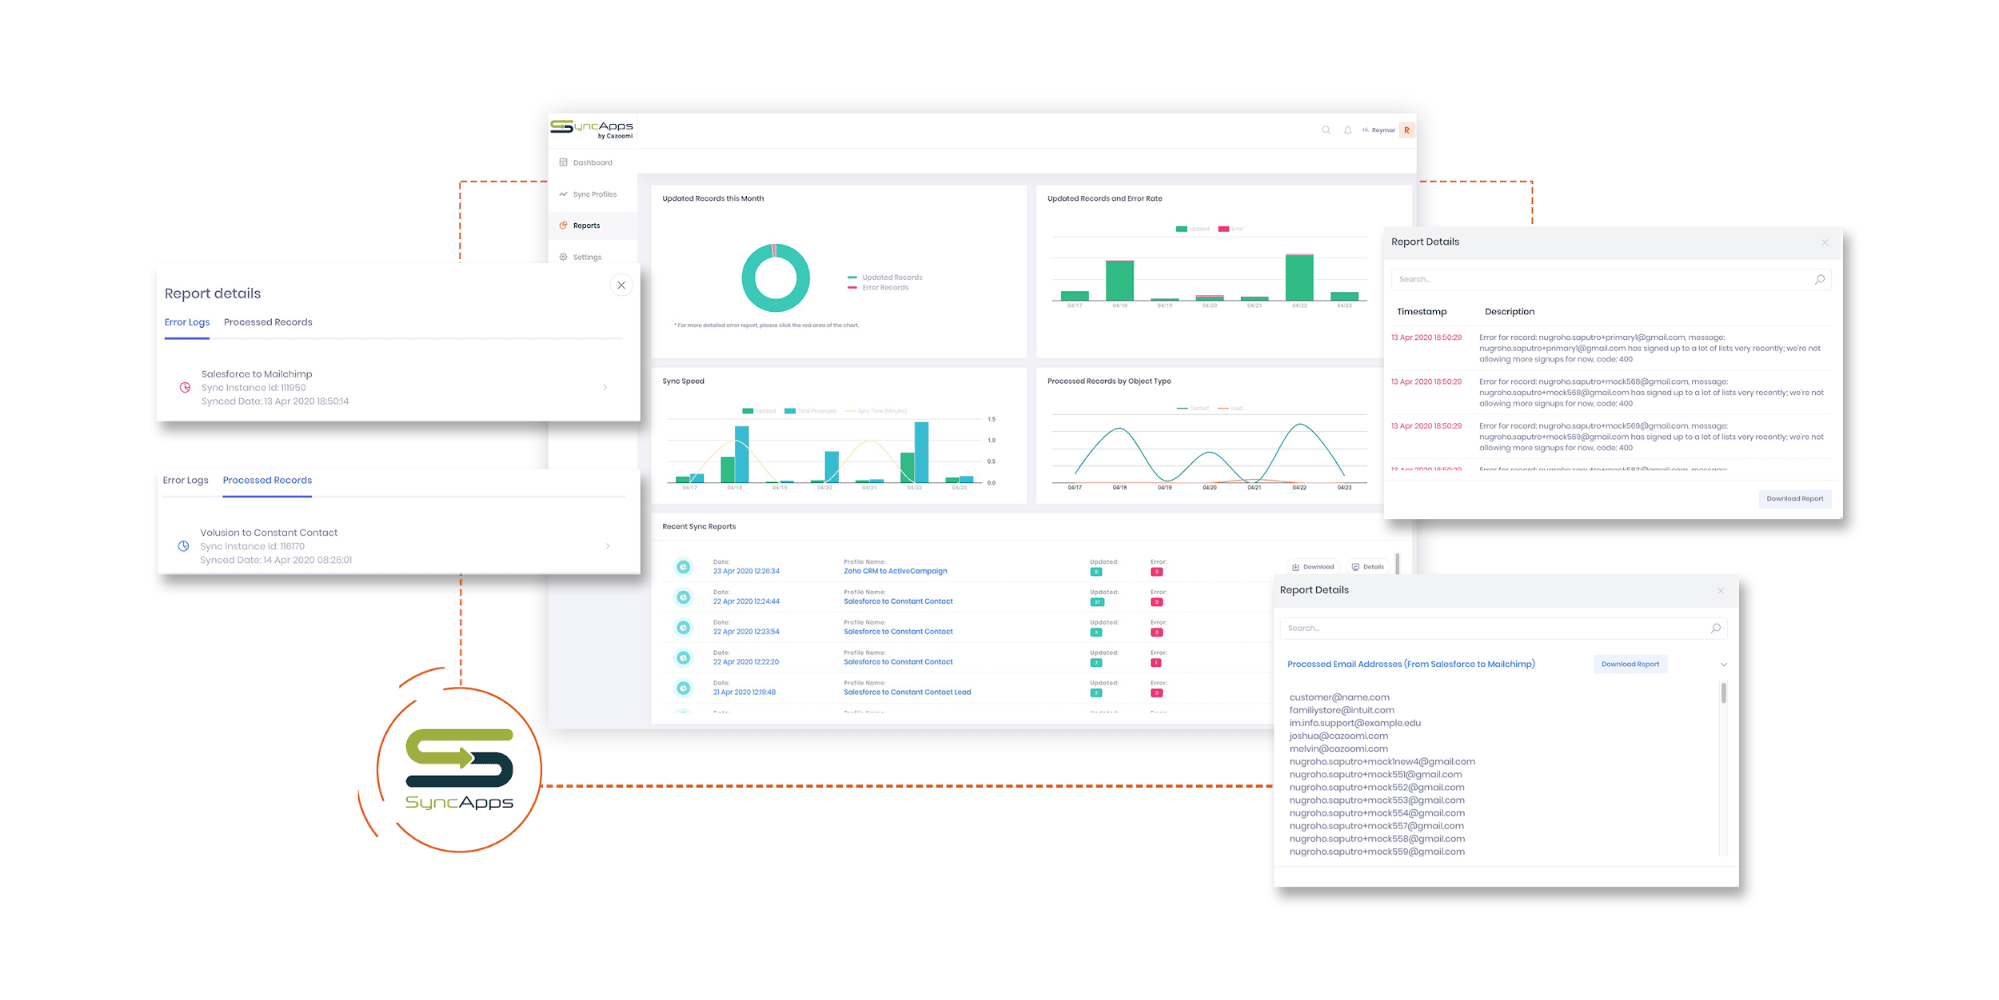Click search magnifier in upper Report Details panel

point(1820,279)
